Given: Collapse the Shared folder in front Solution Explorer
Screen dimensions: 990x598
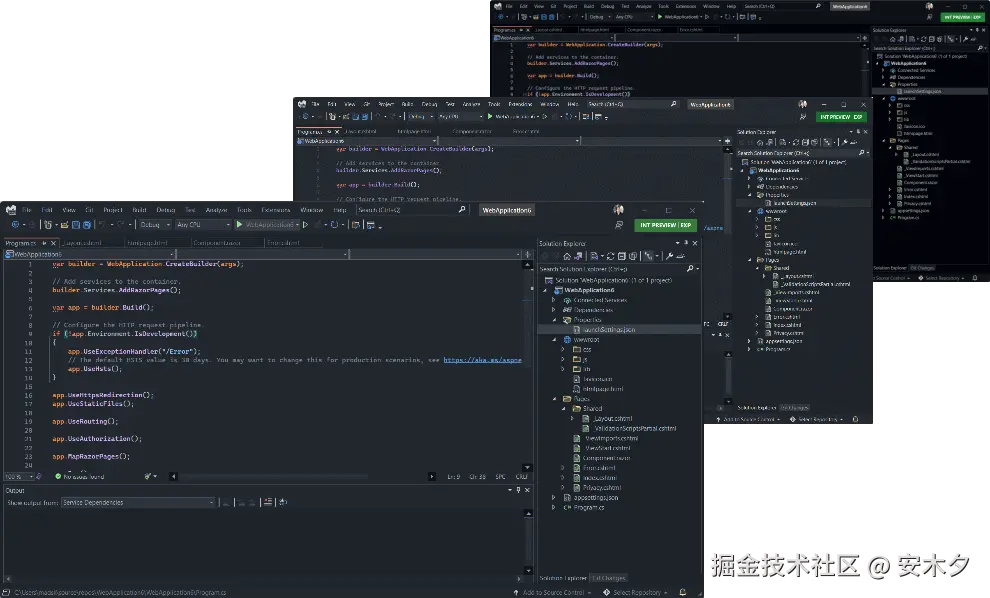Looking at the screenshot, I should click(564, 409).
